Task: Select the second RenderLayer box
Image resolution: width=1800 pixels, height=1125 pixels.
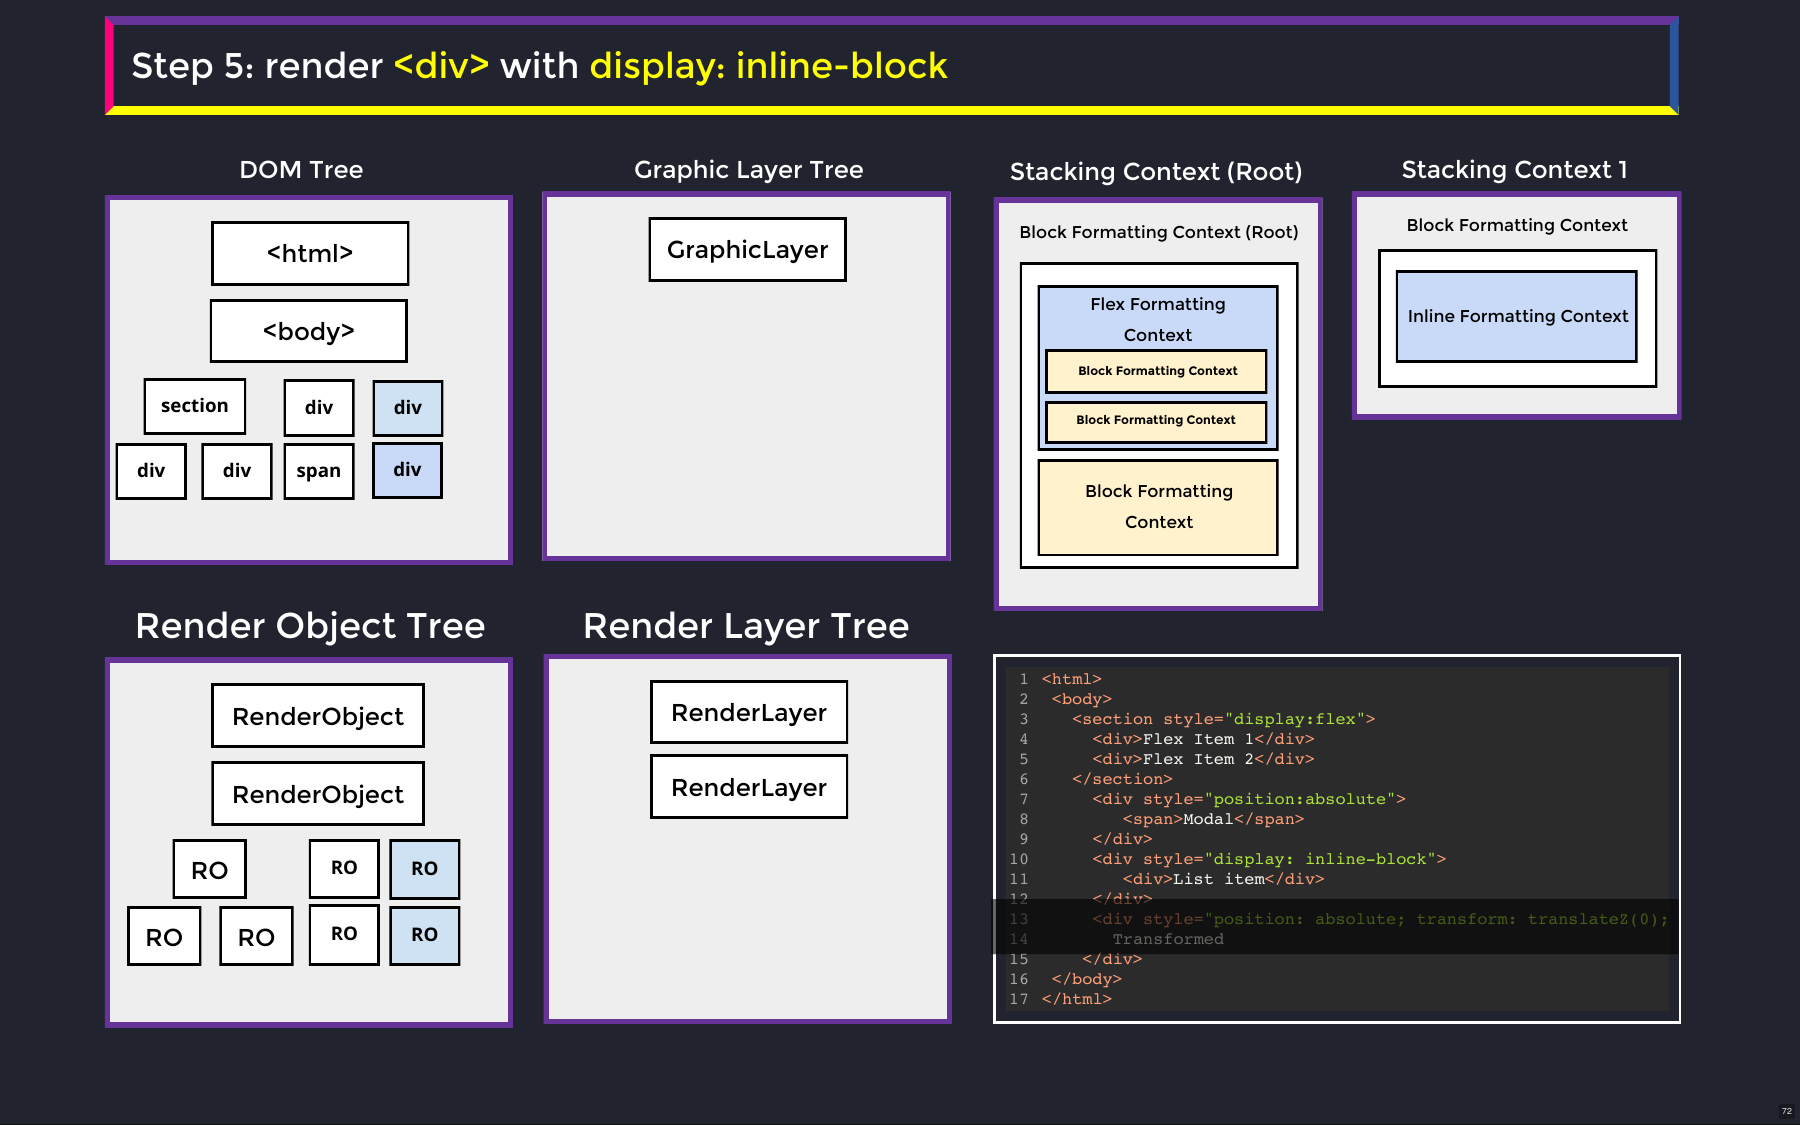Action: 749,787
